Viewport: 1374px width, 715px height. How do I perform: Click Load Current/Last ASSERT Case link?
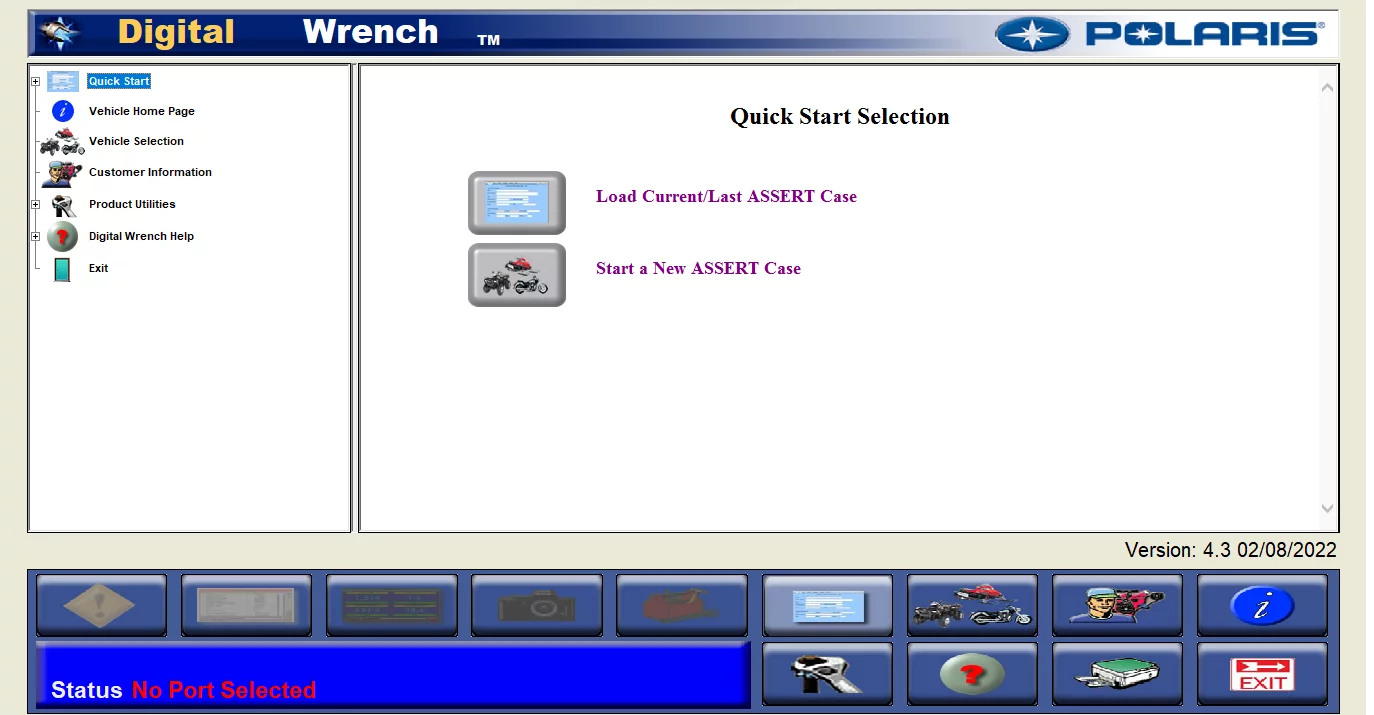tap(726, 197)
